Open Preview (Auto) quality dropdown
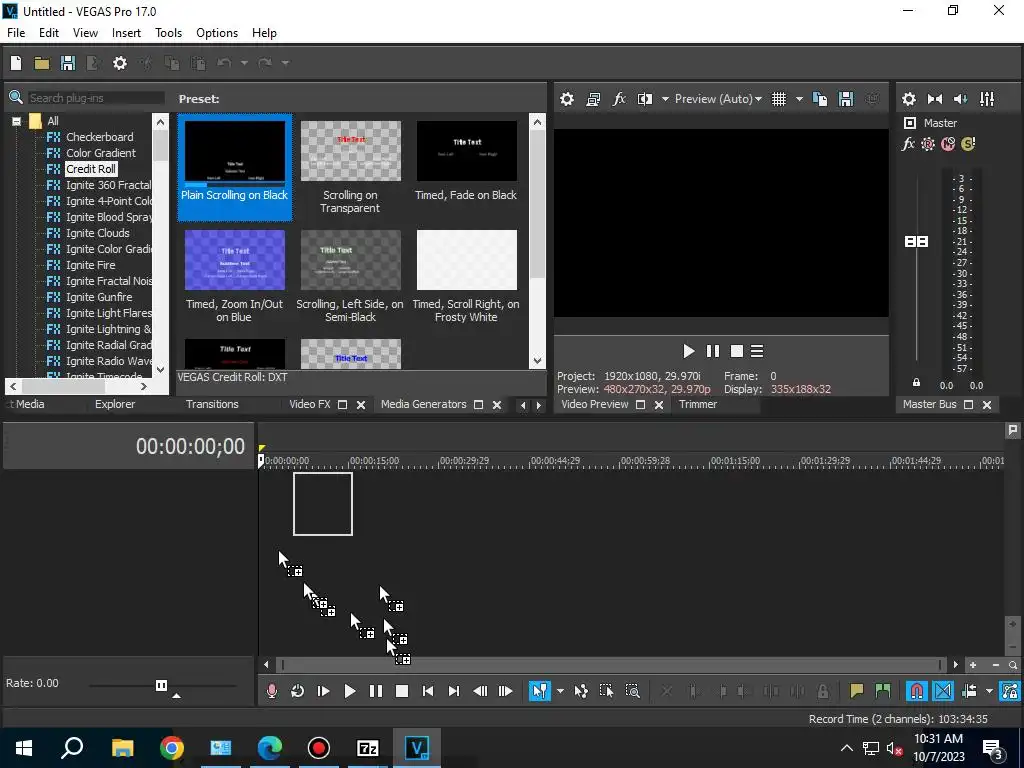The image size is (1024, 768). pyautogui.click(x=718, y=99)
